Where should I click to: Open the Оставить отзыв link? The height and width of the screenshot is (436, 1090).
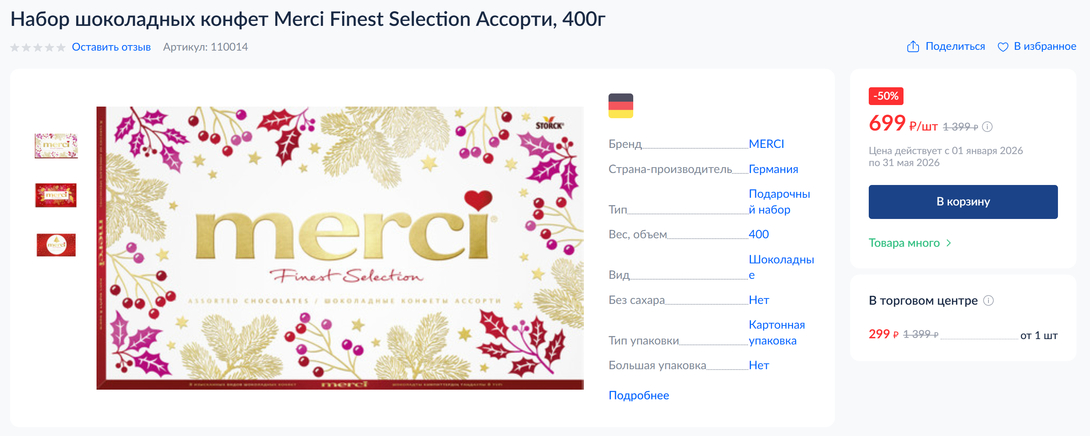[x=111, y=47]
